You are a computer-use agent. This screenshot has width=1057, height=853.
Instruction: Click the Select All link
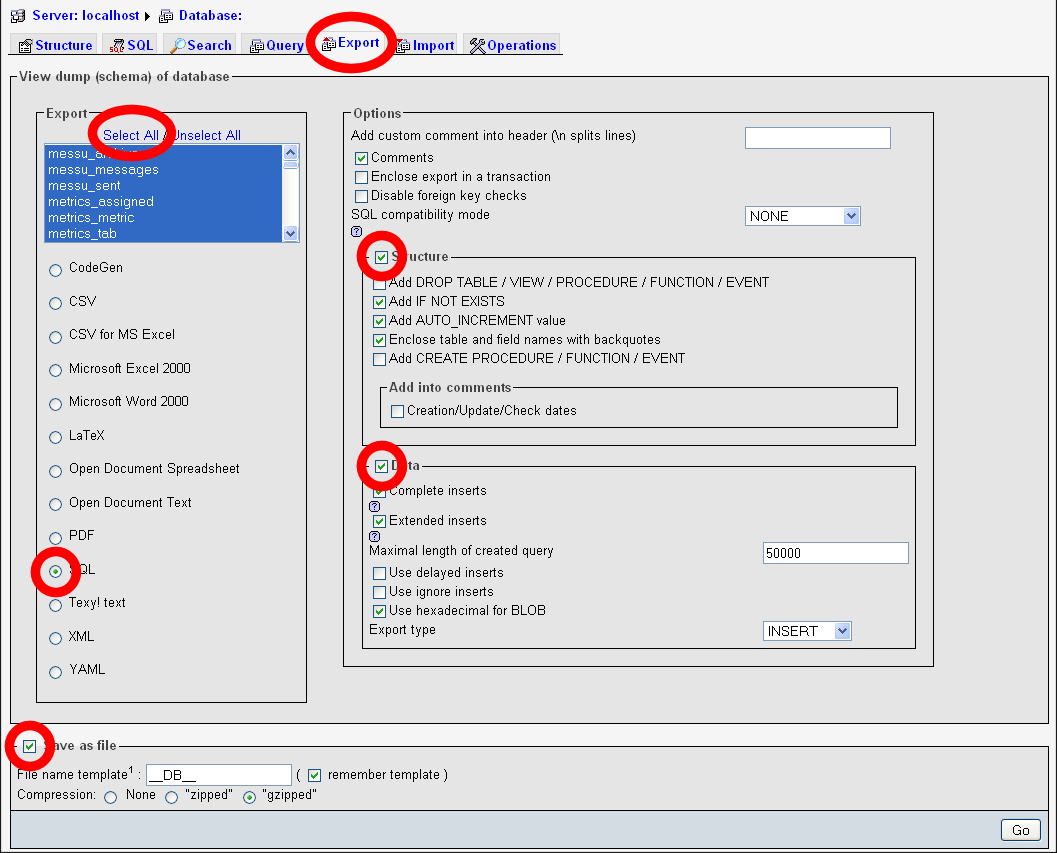tap(131, 135)
